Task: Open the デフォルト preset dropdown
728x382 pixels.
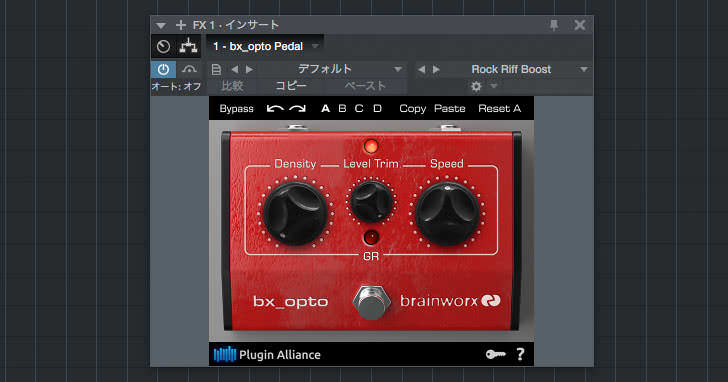Action: coord(398,70)
